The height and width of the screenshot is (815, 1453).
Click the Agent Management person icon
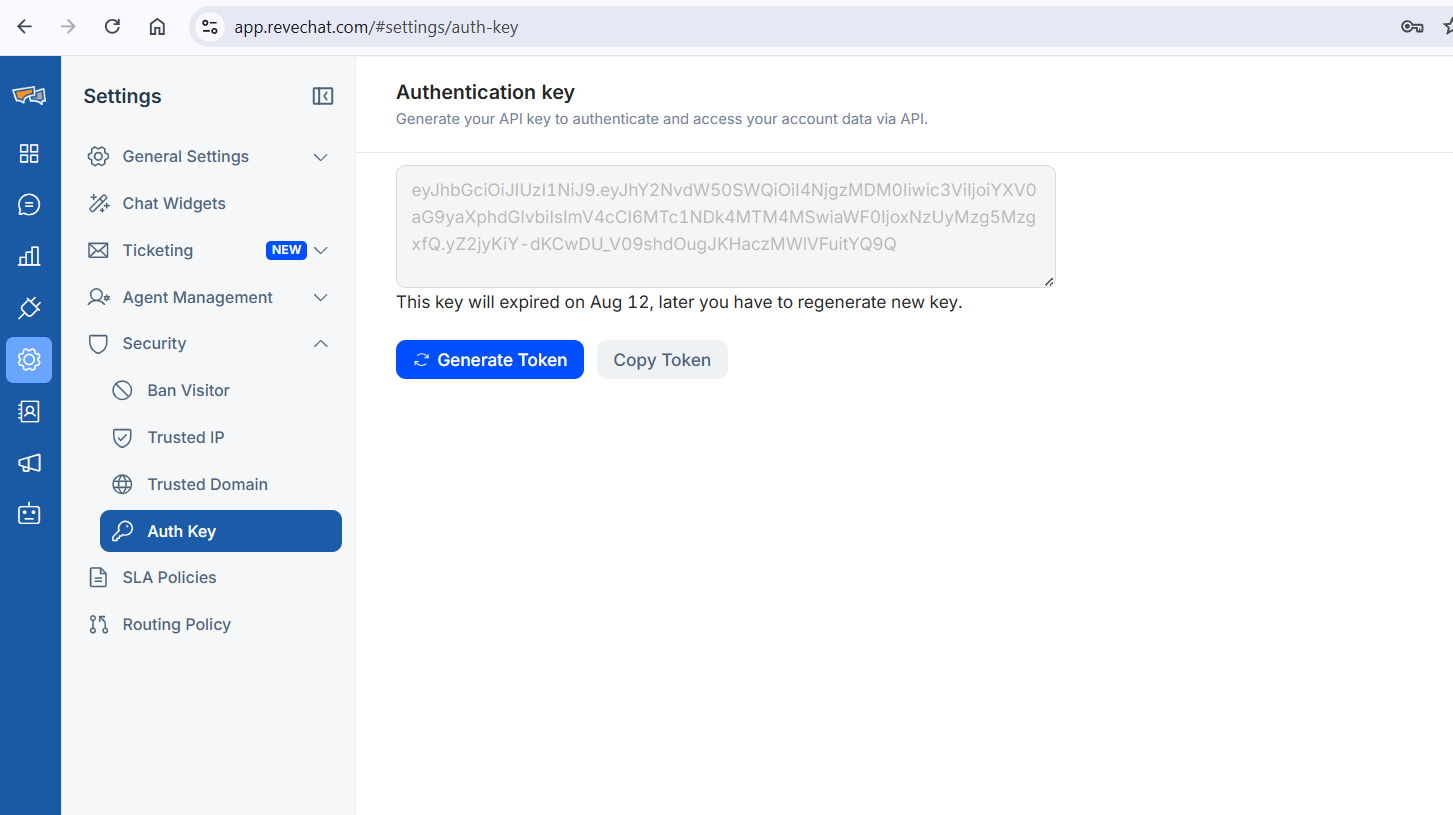(x=98, y=297)
